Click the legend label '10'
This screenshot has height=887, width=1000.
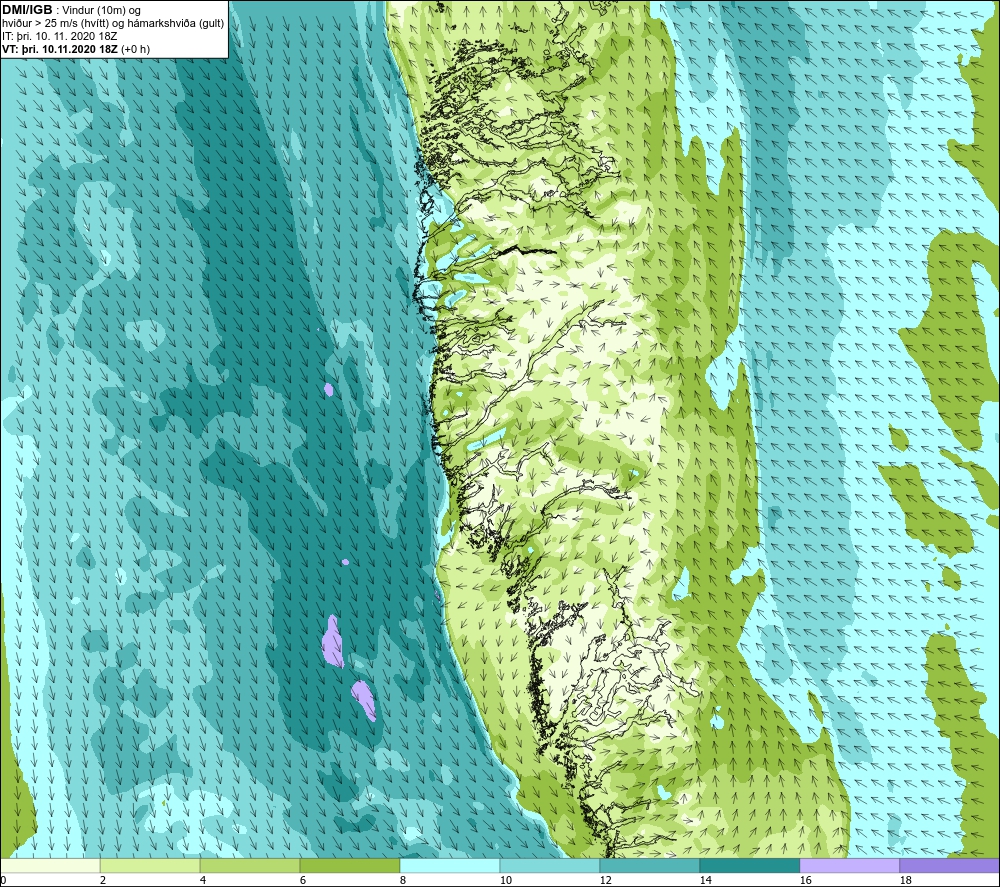pos(505,880)
